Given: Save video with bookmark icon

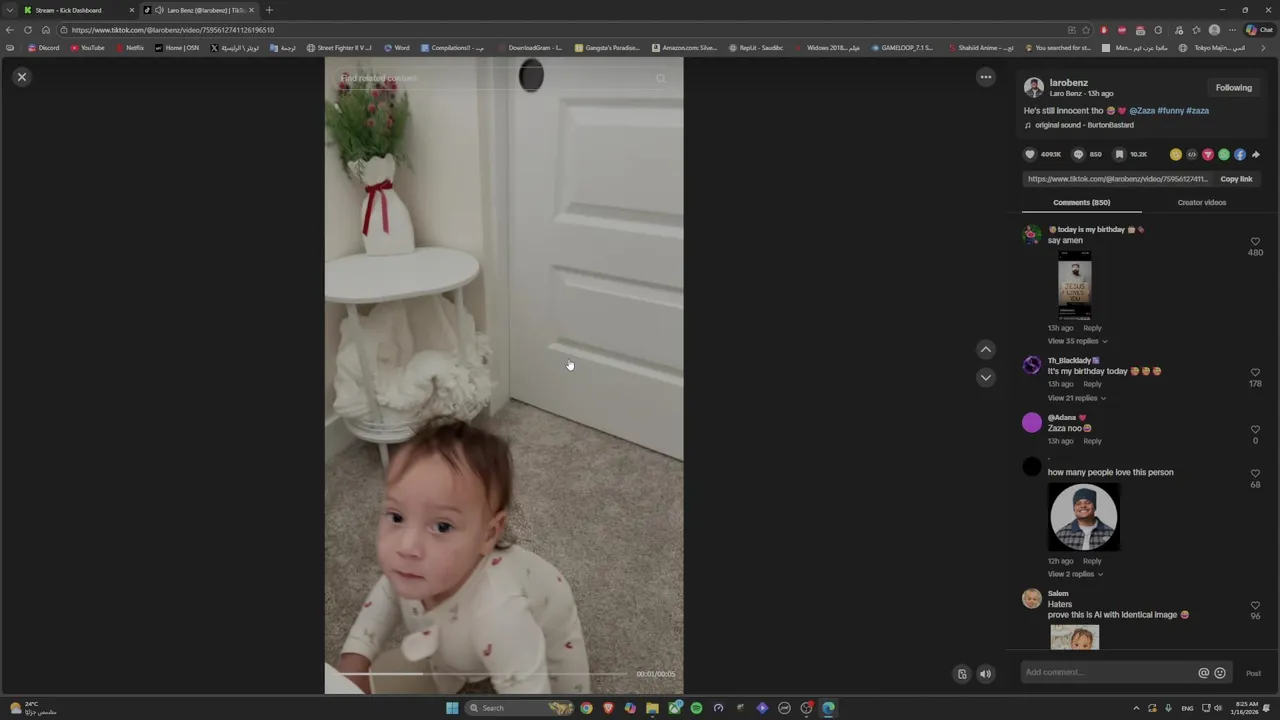Looking at the screenshot, I should pos(1119,154).
